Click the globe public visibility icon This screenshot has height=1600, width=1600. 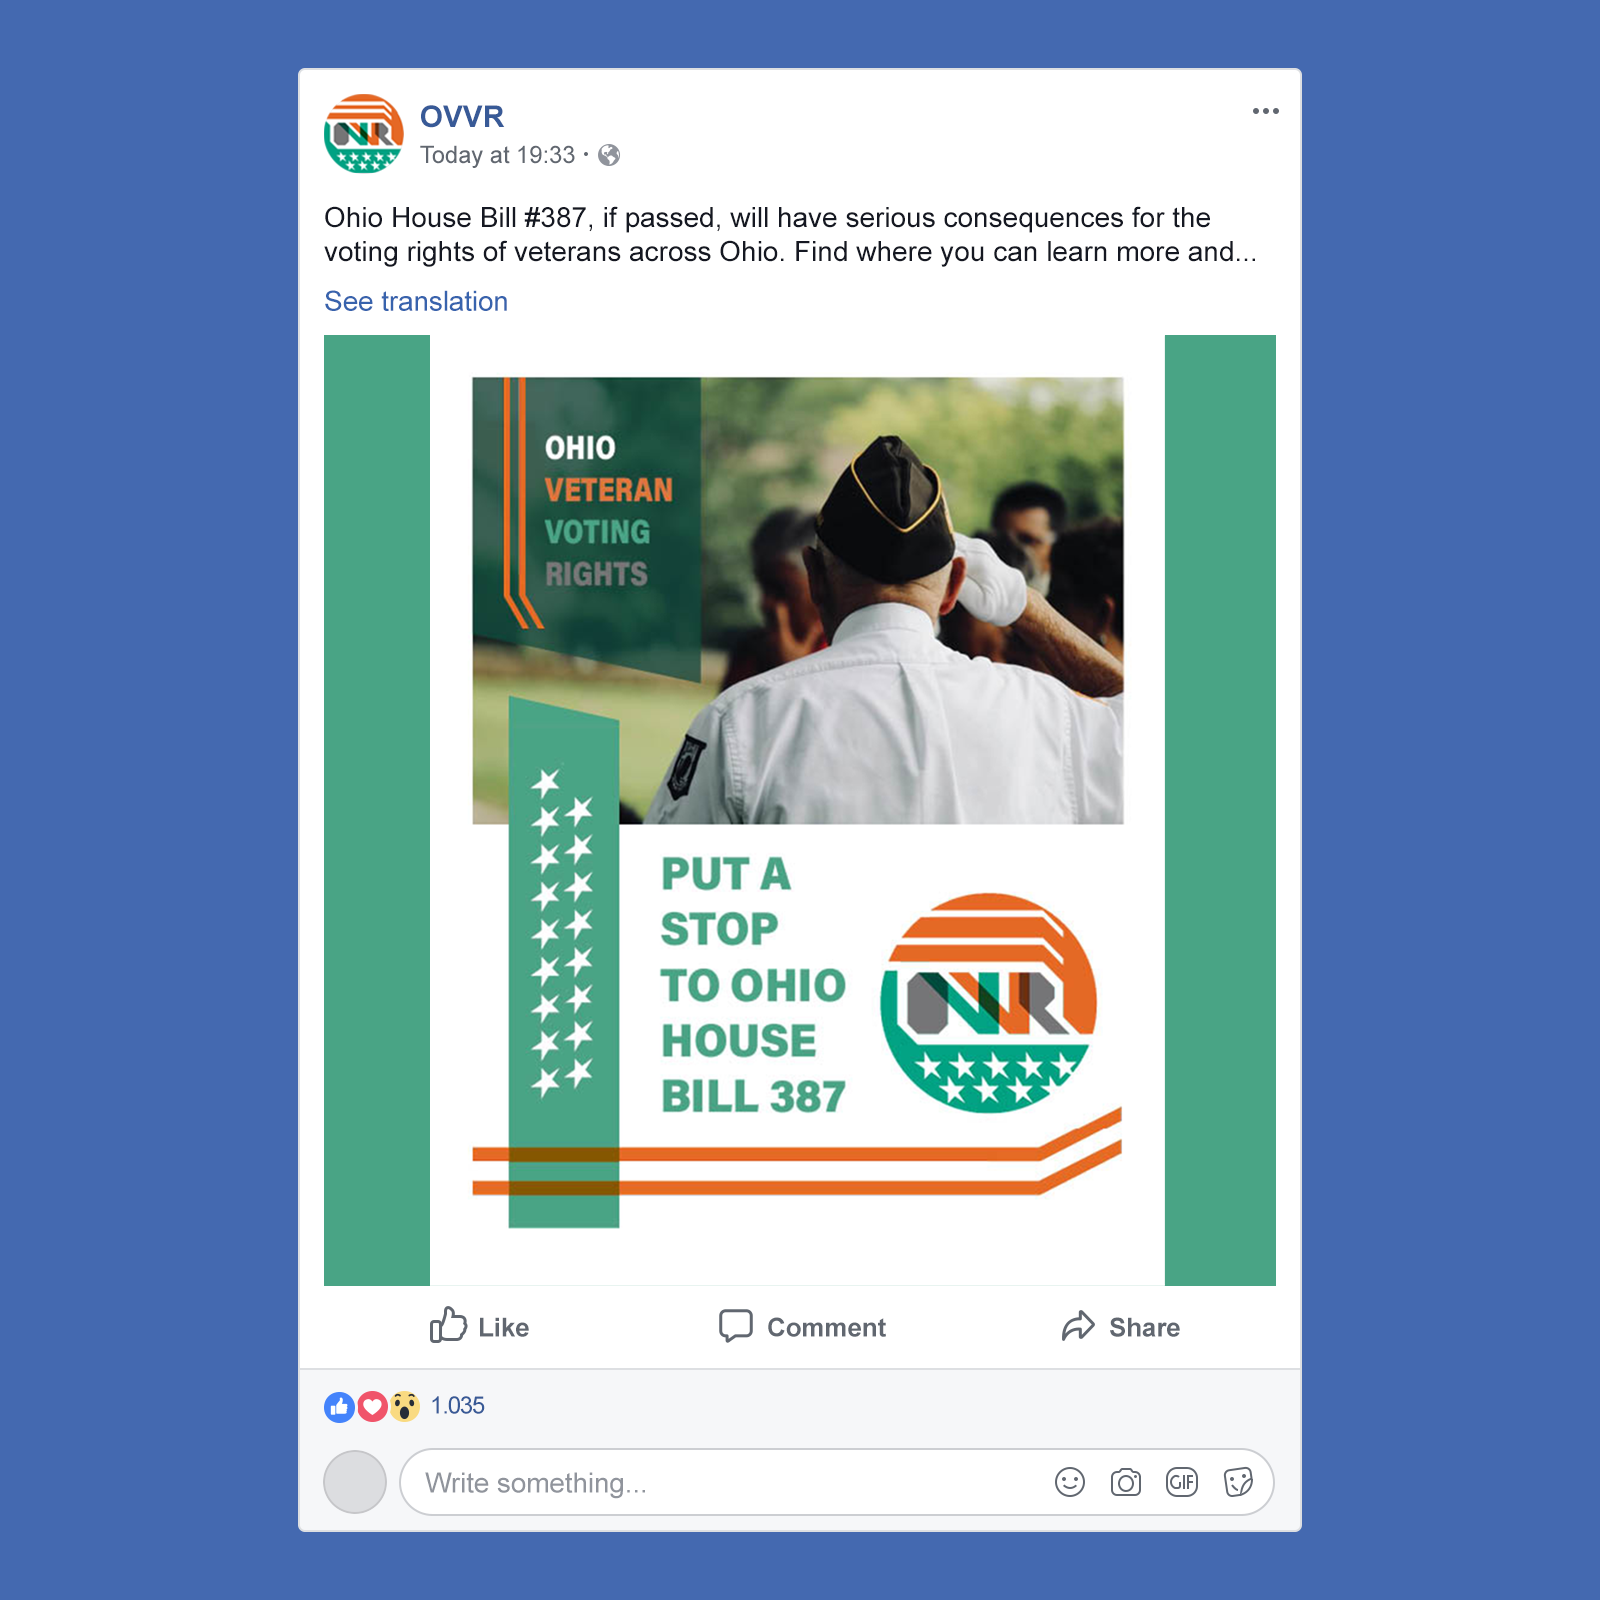point(609,155)
